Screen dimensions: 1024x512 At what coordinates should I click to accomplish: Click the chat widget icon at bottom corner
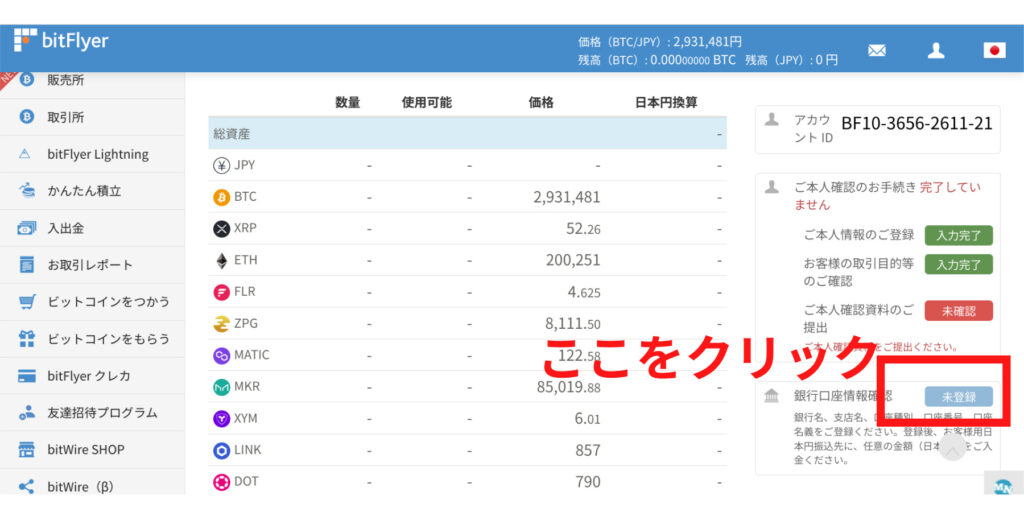1003,486
